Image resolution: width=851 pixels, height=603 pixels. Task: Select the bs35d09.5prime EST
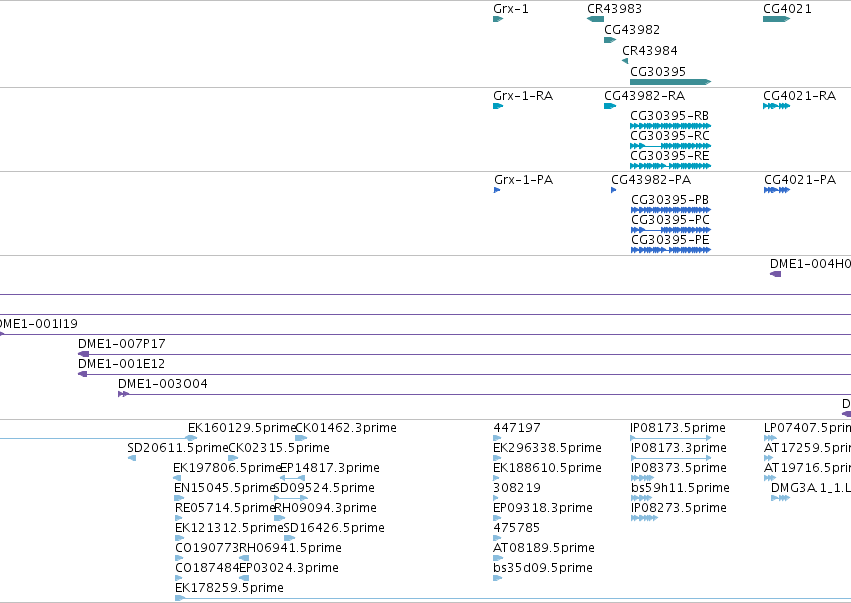coord(497,578)
